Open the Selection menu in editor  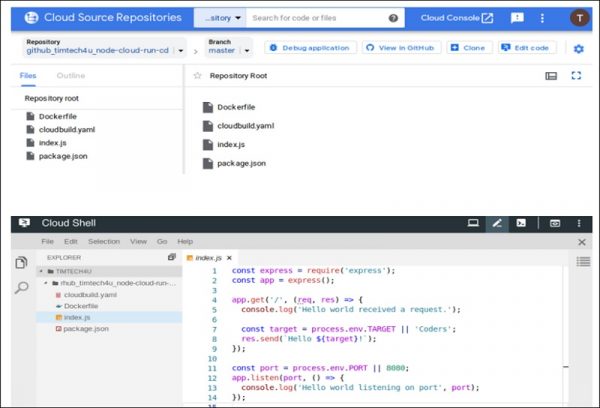(x=104, y=242)
